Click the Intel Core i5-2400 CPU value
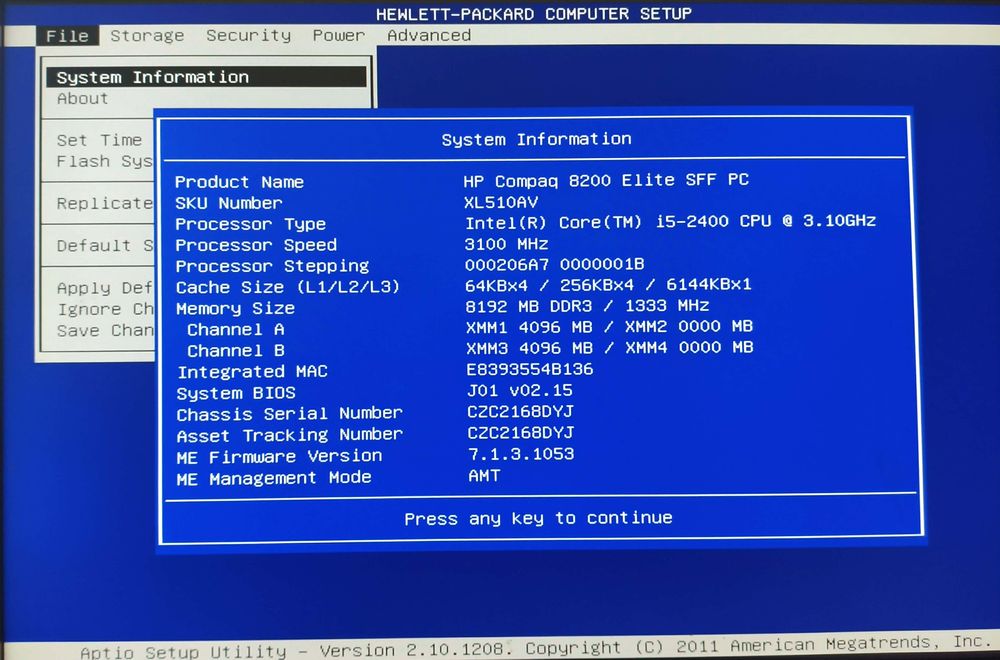This screenshot has width=1000, height=660. coord(670,222)
